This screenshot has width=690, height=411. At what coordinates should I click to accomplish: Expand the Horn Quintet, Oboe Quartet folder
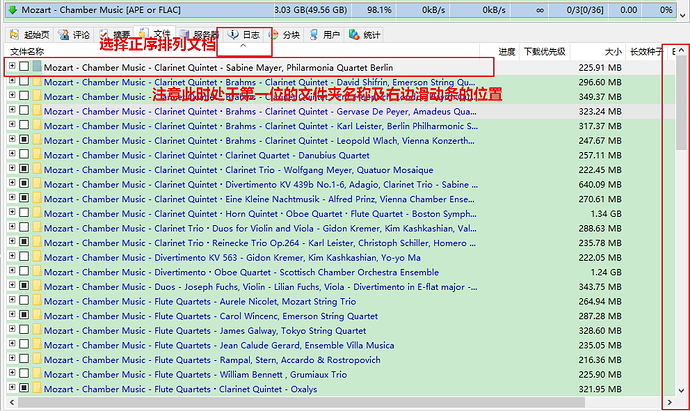pyautogui.click(x=12, y=212)
